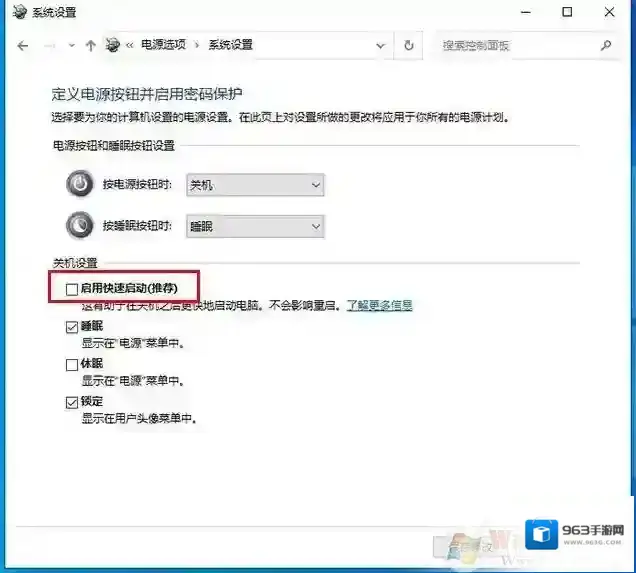Viewport: 636px width, 573px height.
Task: Expand the address bar history dropdown
Action: click(380, 45)
